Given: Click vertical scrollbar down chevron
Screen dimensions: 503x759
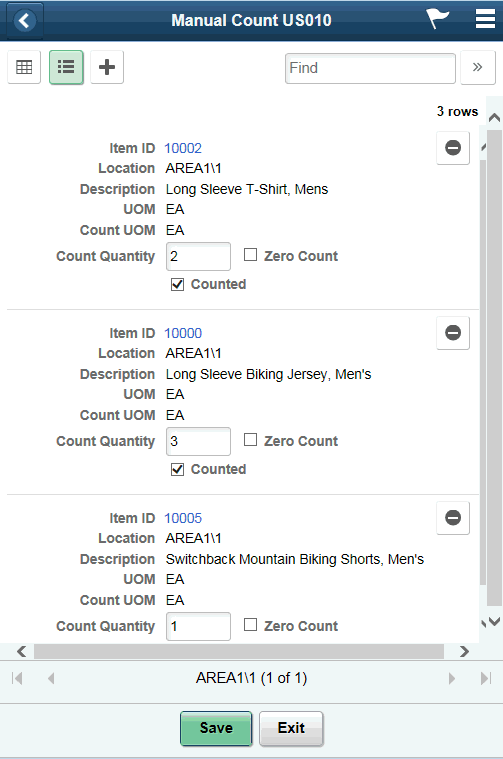Looking at the screenshot, I should point(494,622).
